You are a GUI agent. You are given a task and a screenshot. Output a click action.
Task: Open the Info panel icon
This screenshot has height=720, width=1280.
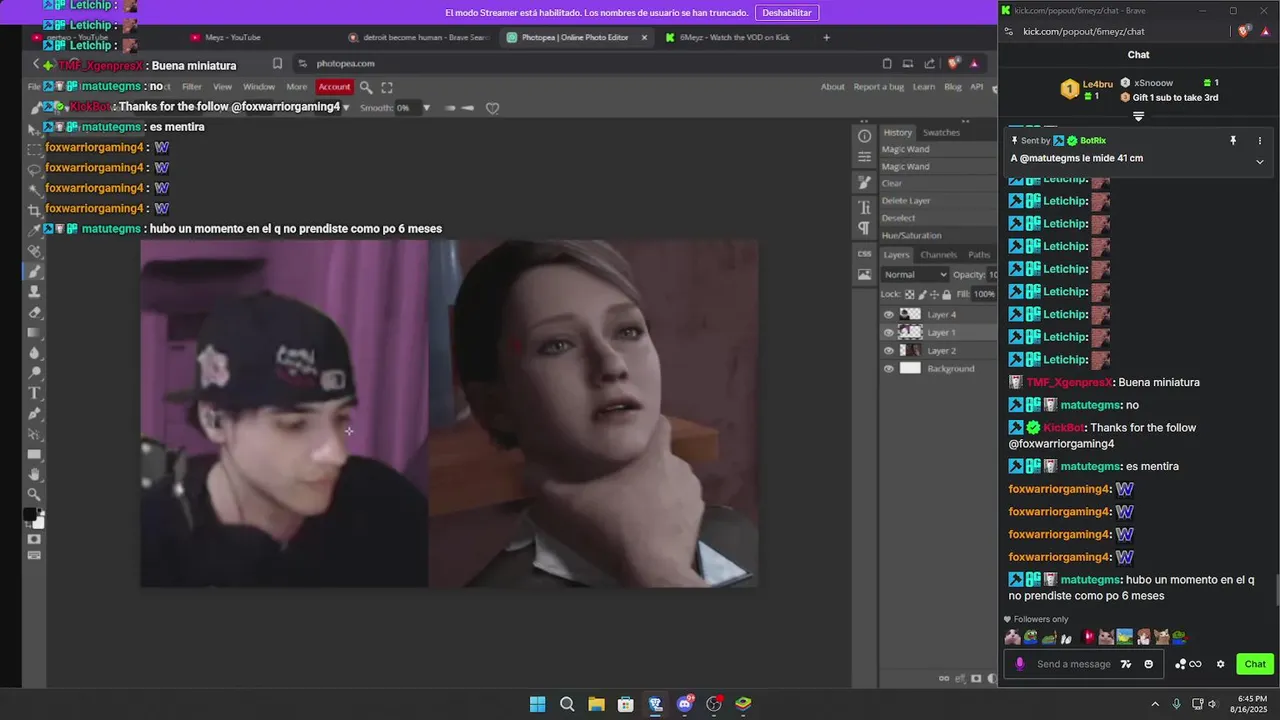865,136
